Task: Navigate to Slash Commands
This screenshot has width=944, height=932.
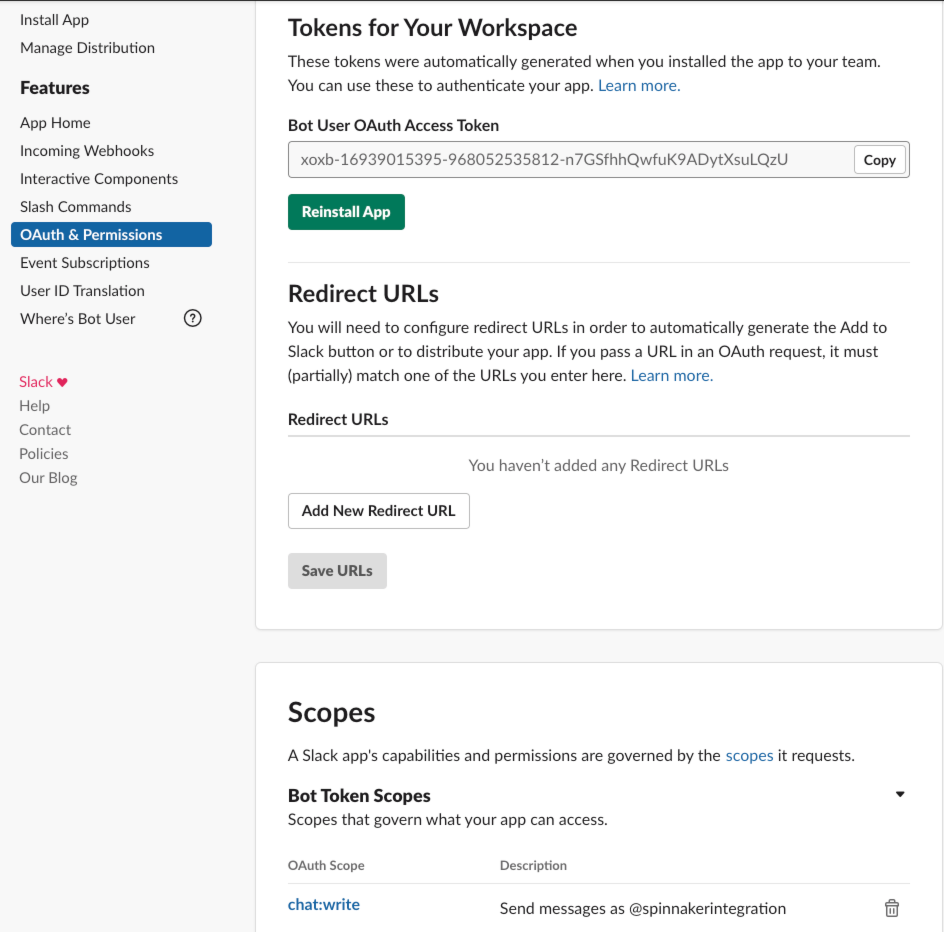Action: click(76, 207)
